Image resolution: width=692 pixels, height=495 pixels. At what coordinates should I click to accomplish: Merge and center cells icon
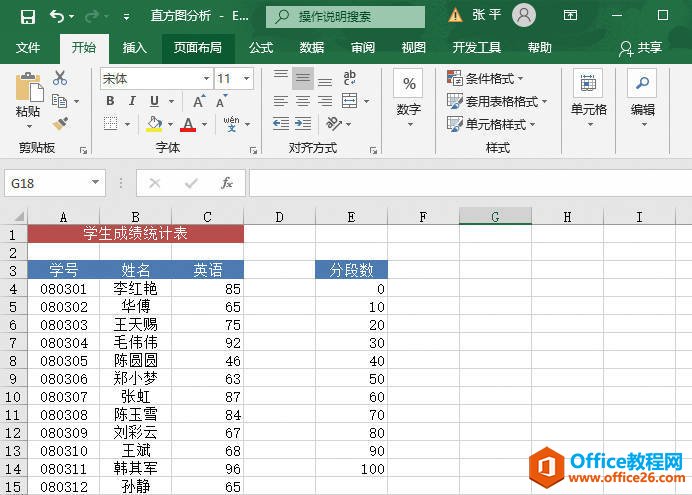(x=350, y=101)
